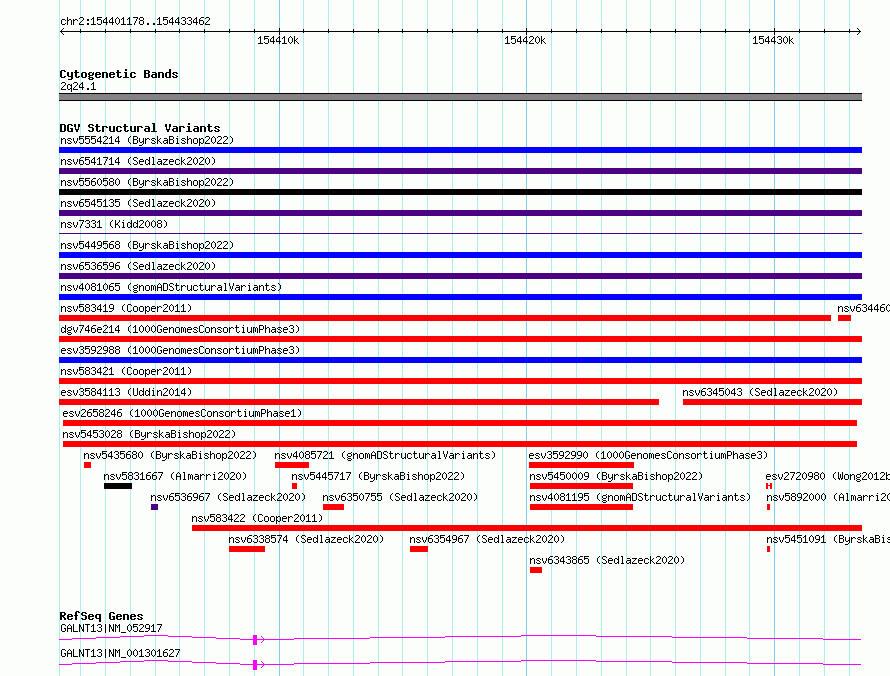Open the nsv6345043 Sedlazeck2020 red bar
The image size is (890, 676).
tap(769, 402)
